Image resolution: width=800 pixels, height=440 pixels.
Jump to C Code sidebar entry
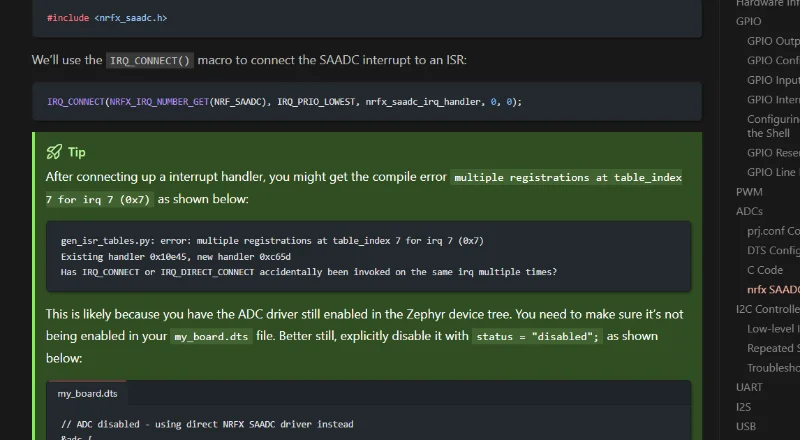(765, 270)
